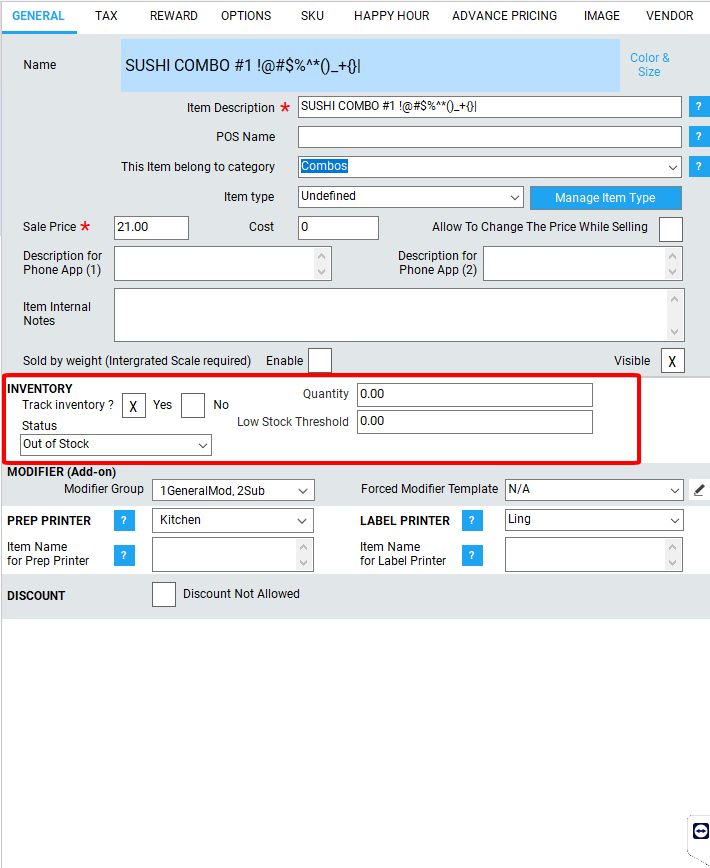Toggle the Visible checkbox
The image size is (710, 868).
point(673,361)
